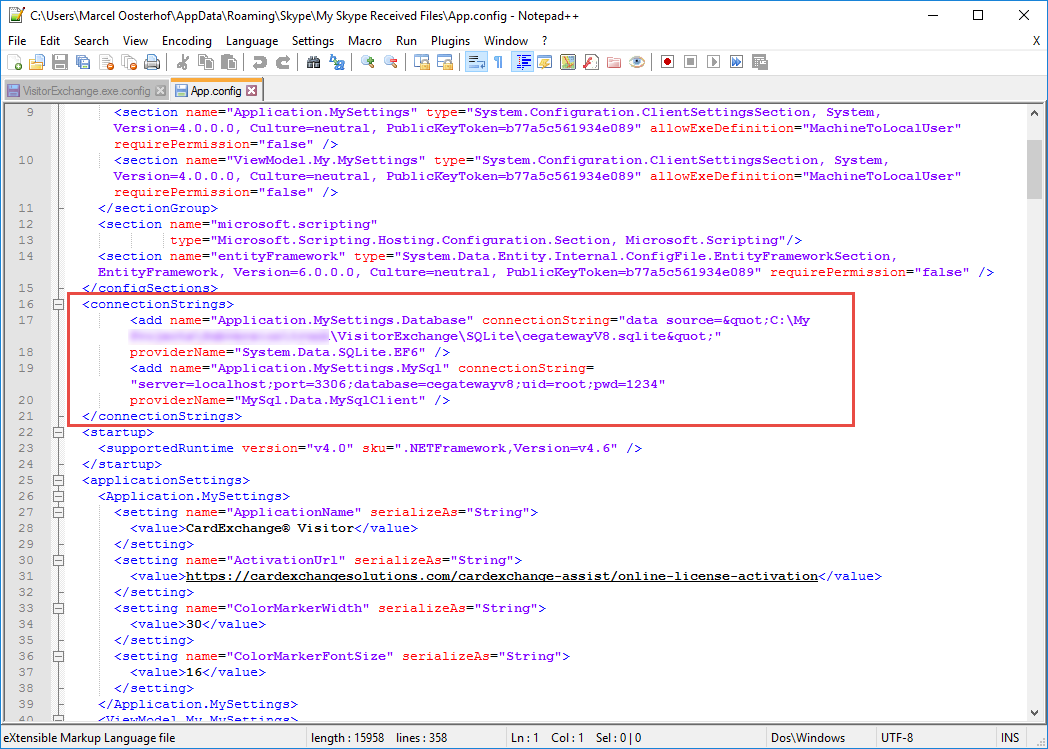This screenshot has width=1048, height=749.
Task: Open the Edit menu
Action: tap(49, 41)
